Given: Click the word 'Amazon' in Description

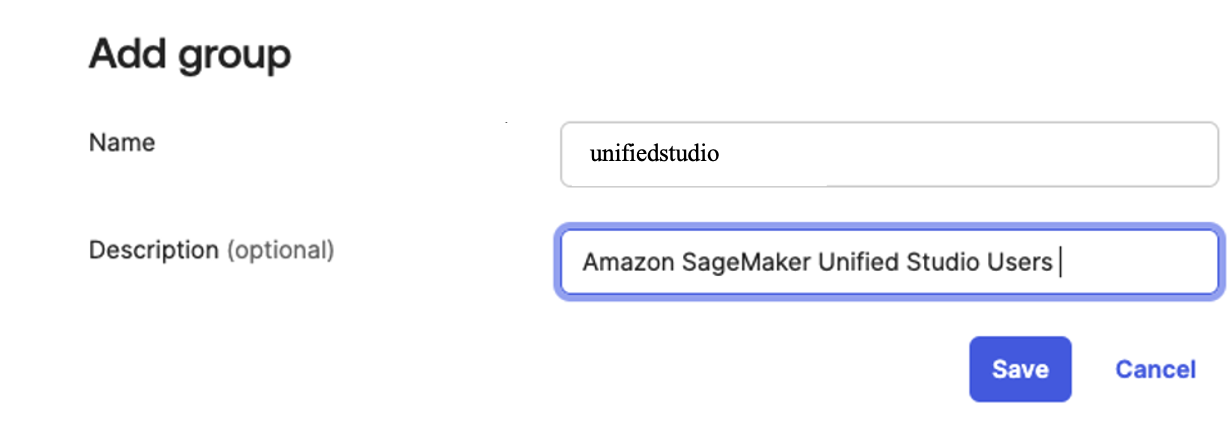Looking at the screenshot, I should (x=622, y=263).
